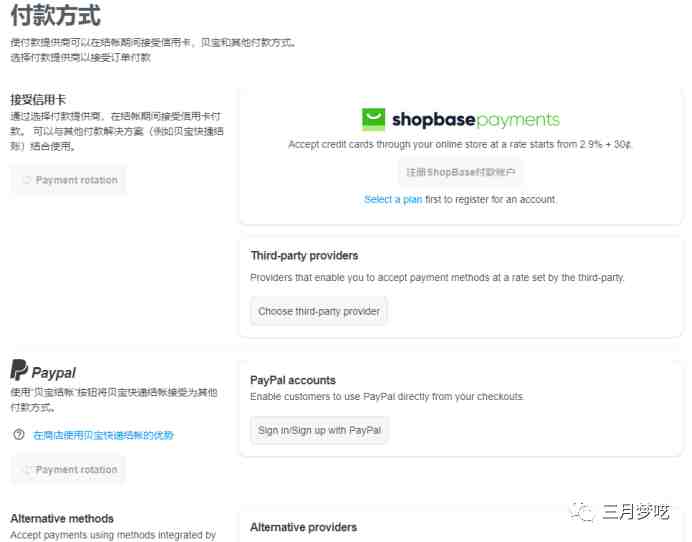The image size is (692, 542).
Task: Click the Paypal wordmark beside the logo
Action: tap(54, 373)
